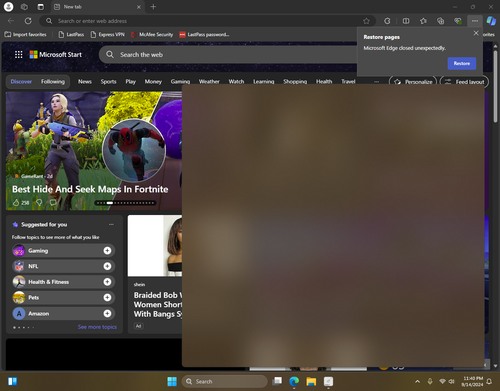This screenshot has width=500, height=391.
Task: Open the Collections icon
Action: [441, 21]
